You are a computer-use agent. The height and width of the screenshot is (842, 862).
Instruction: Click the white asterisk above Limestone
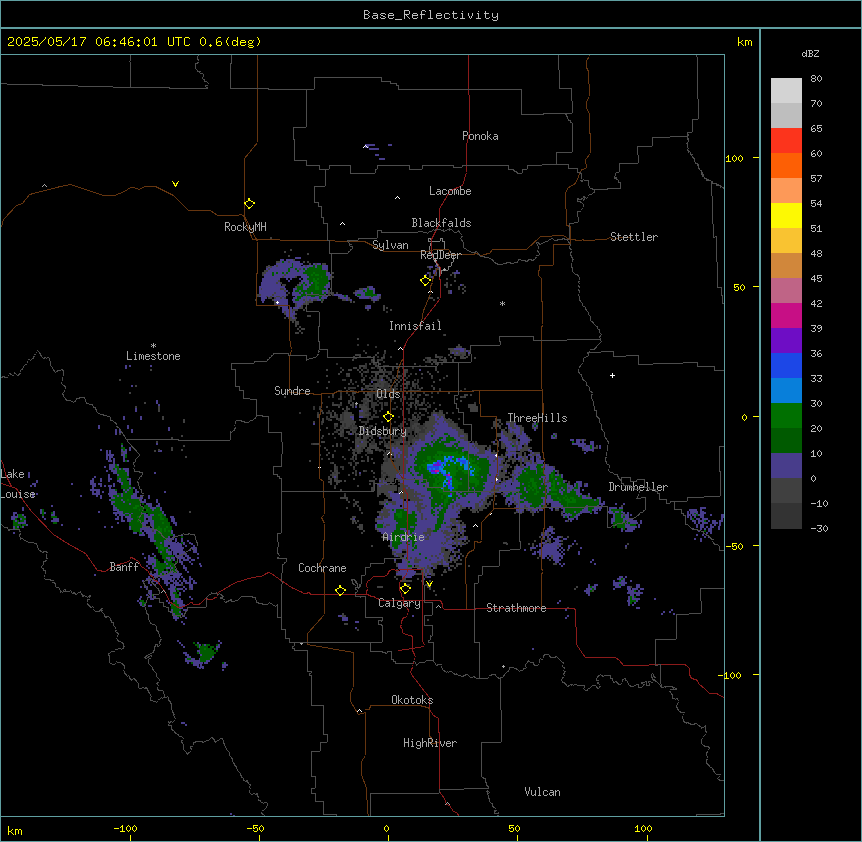pyautogui.click(x=153, y=346)
